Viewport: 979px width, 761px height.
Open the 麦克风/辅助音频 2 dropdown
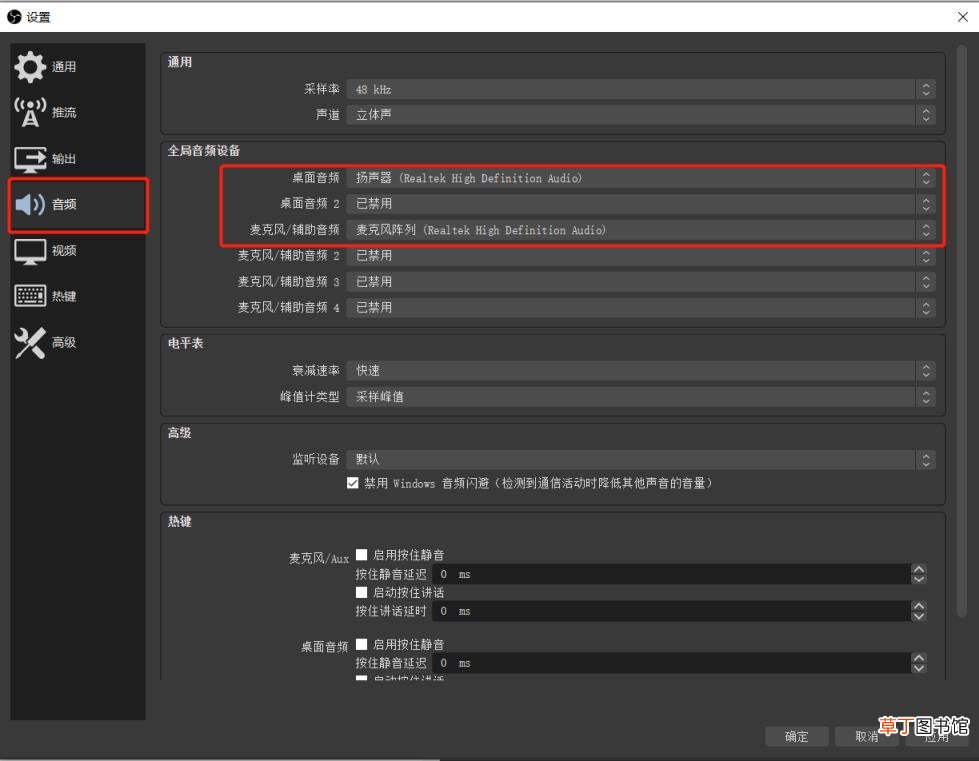641,256
